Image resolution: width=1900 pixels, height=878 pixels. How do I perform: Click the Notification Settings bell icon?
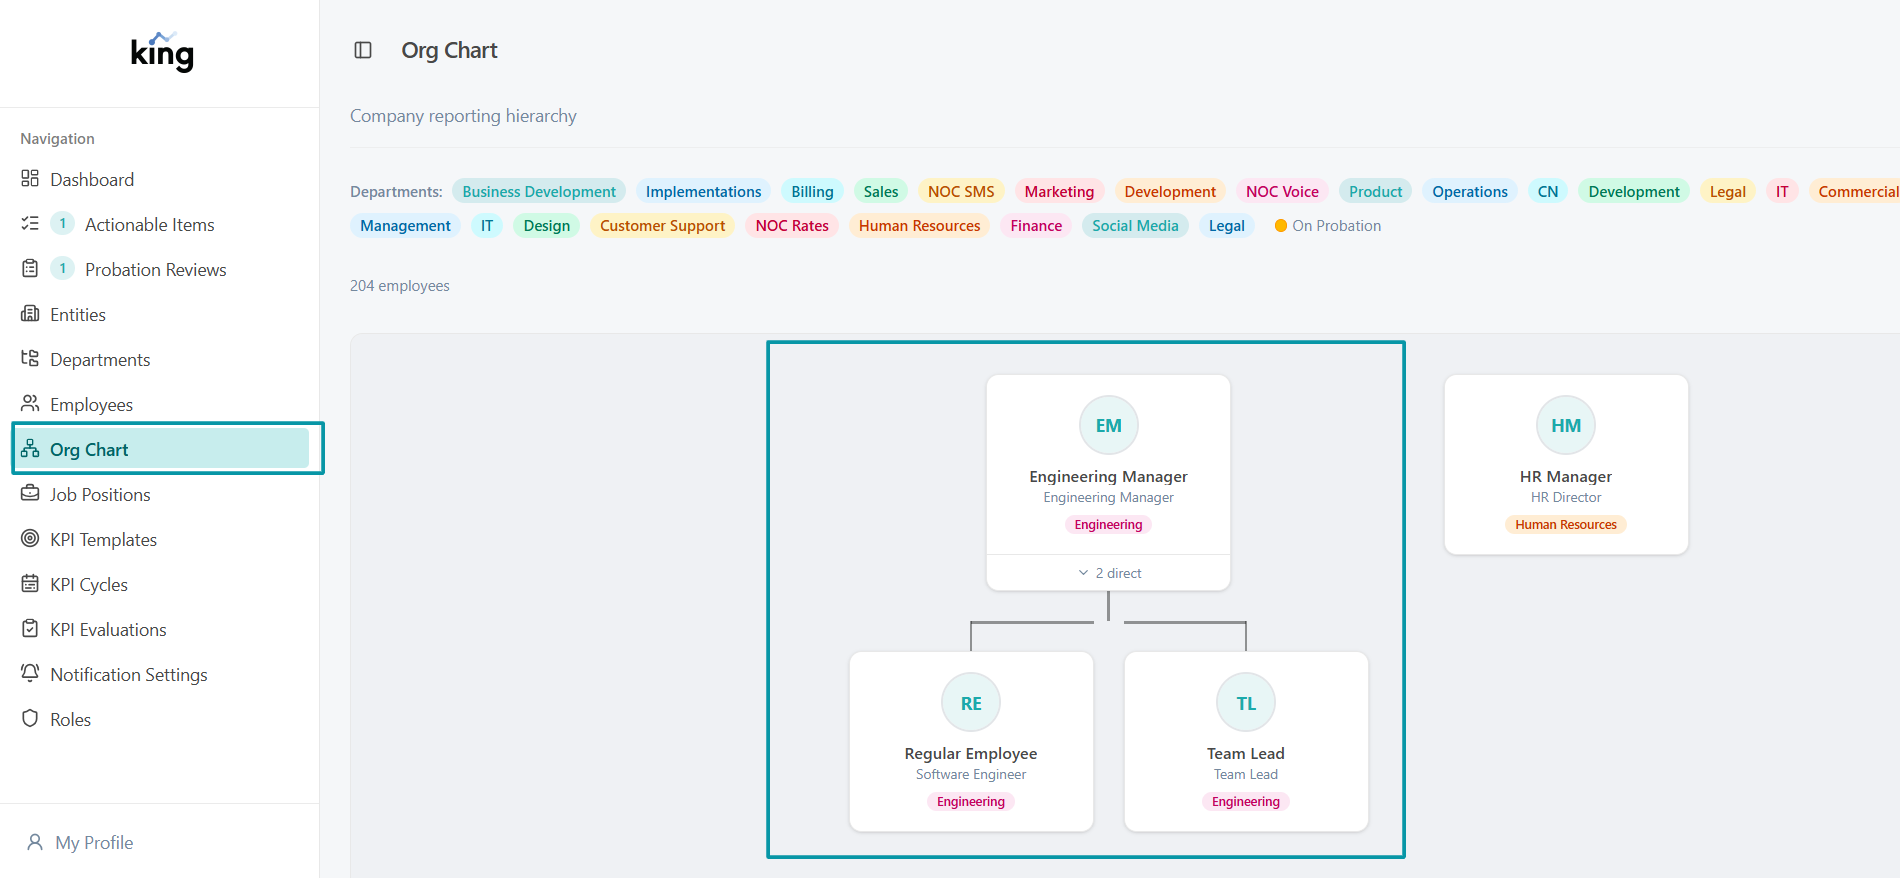[30, 674]
